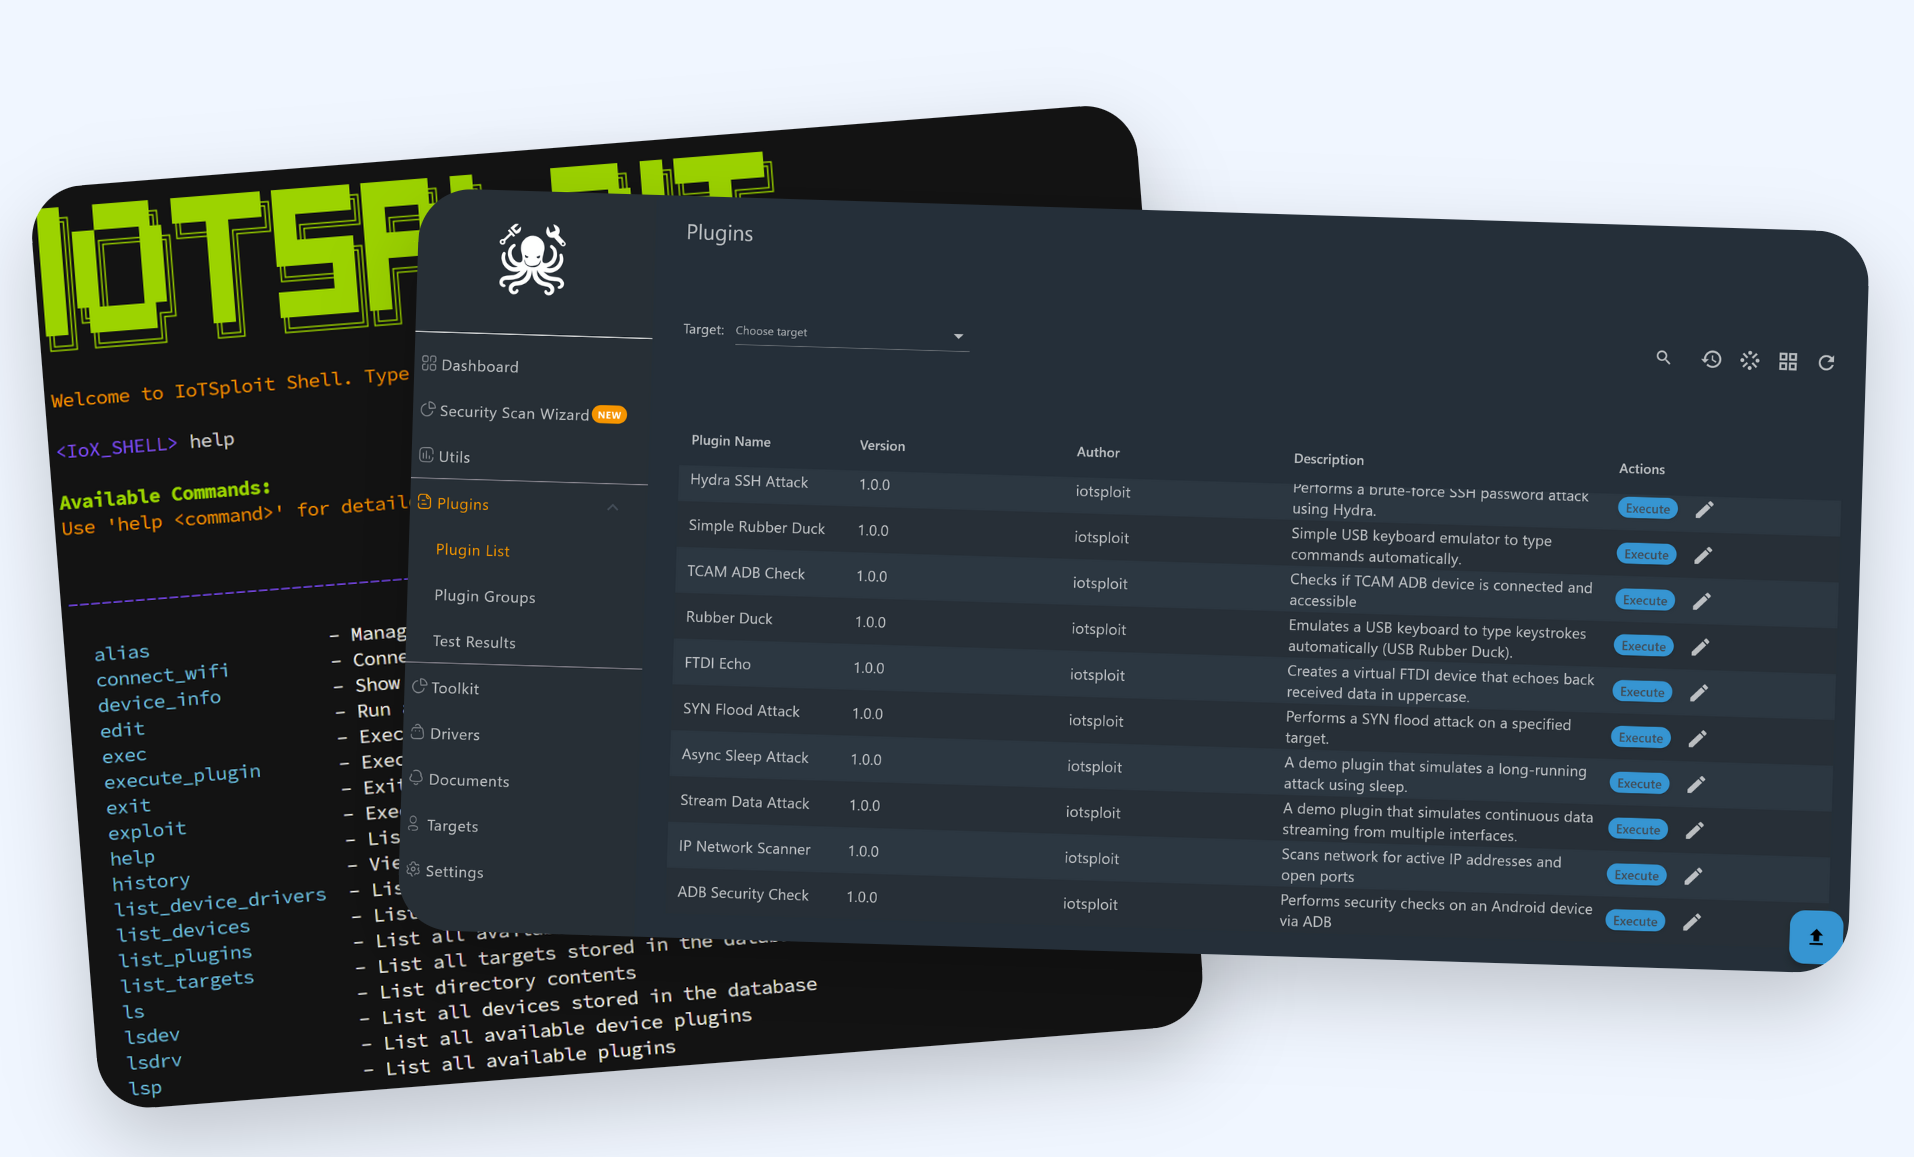Edit the ADB Security Check plugin pencil icon
This screenshot has width=1914, height=1157.
1692,922
